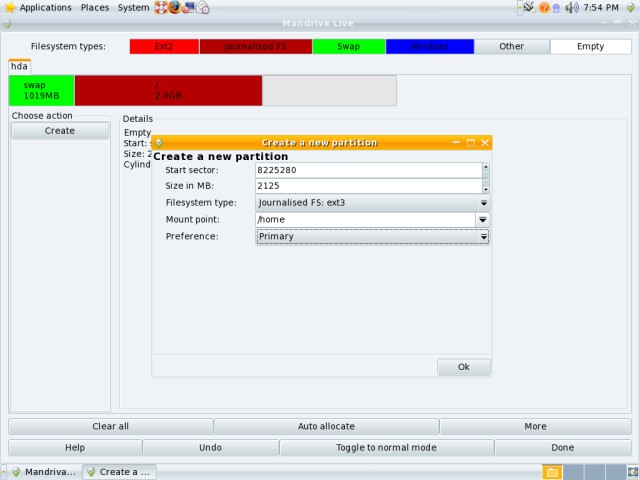640x480 pixels.
Task: Launch the lifebuoy help icon in panel
Action: 160,7
